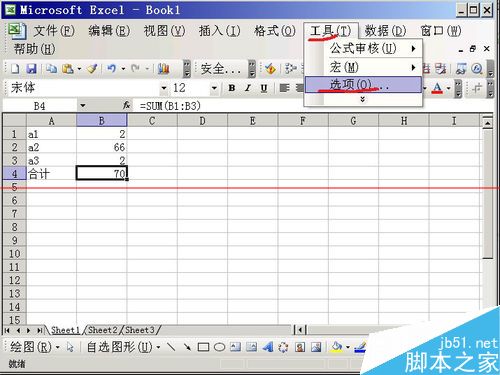The height and width of the screenshot is (375, 500).
Task: Open the AutoShapes menu
Action: 123,347
